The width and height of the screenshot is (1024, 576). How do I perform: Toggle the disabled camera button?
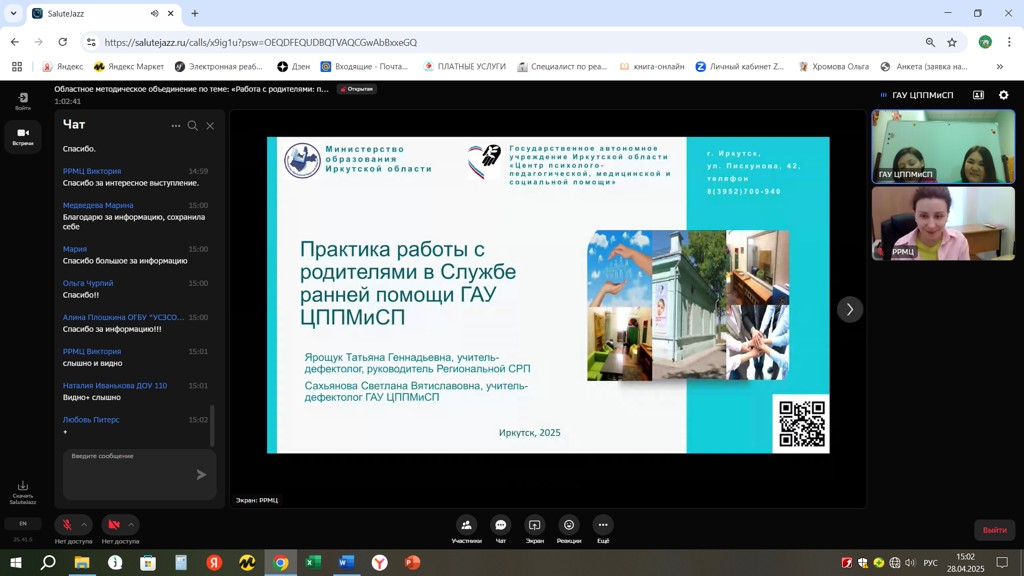[114, 525]
